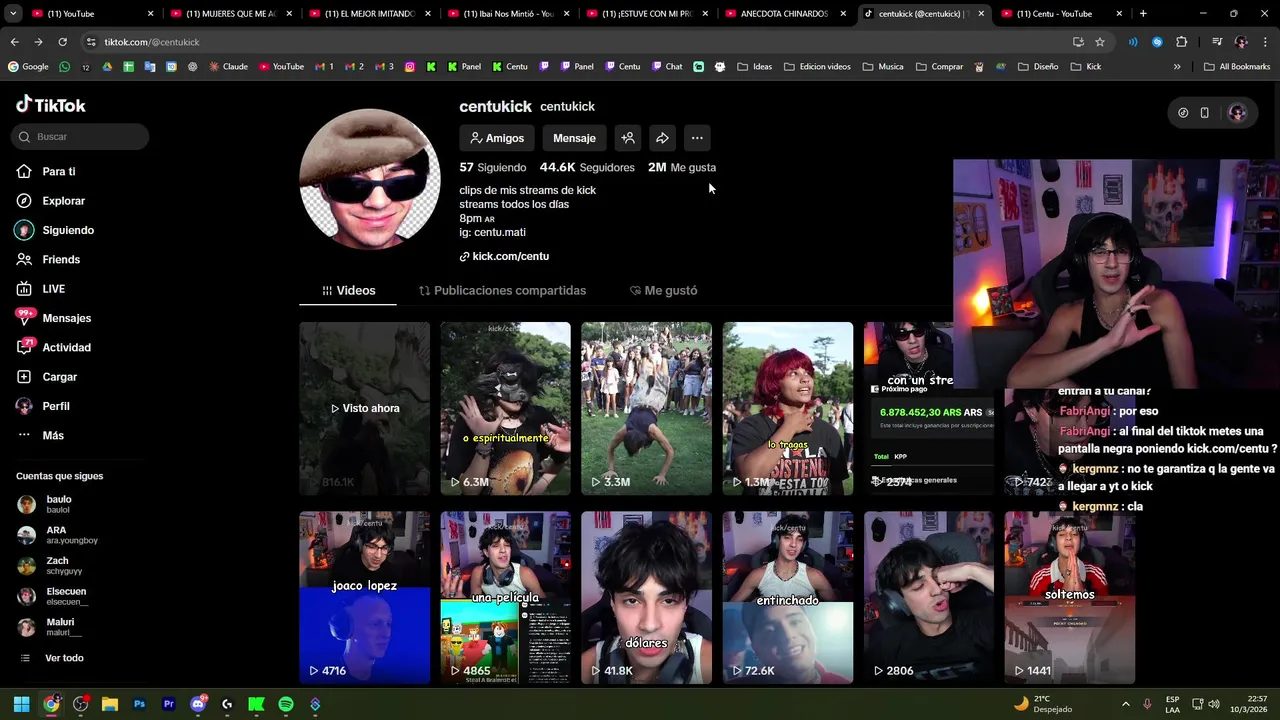
Task: Click the Amigos button on the profile
Action: tap(497, 138)
